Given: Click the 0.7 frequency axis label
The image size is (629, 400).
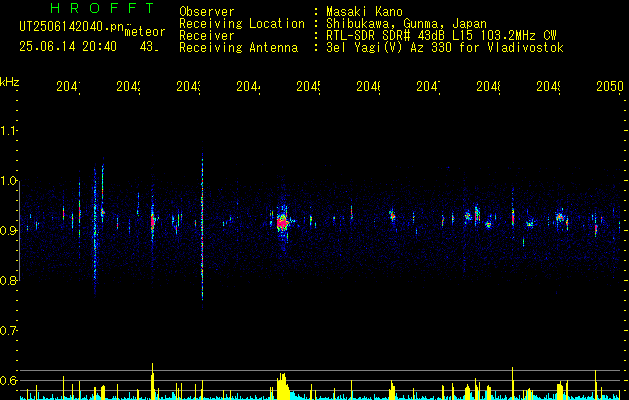Looking at the screenshot, I should (x=8, y=331).
